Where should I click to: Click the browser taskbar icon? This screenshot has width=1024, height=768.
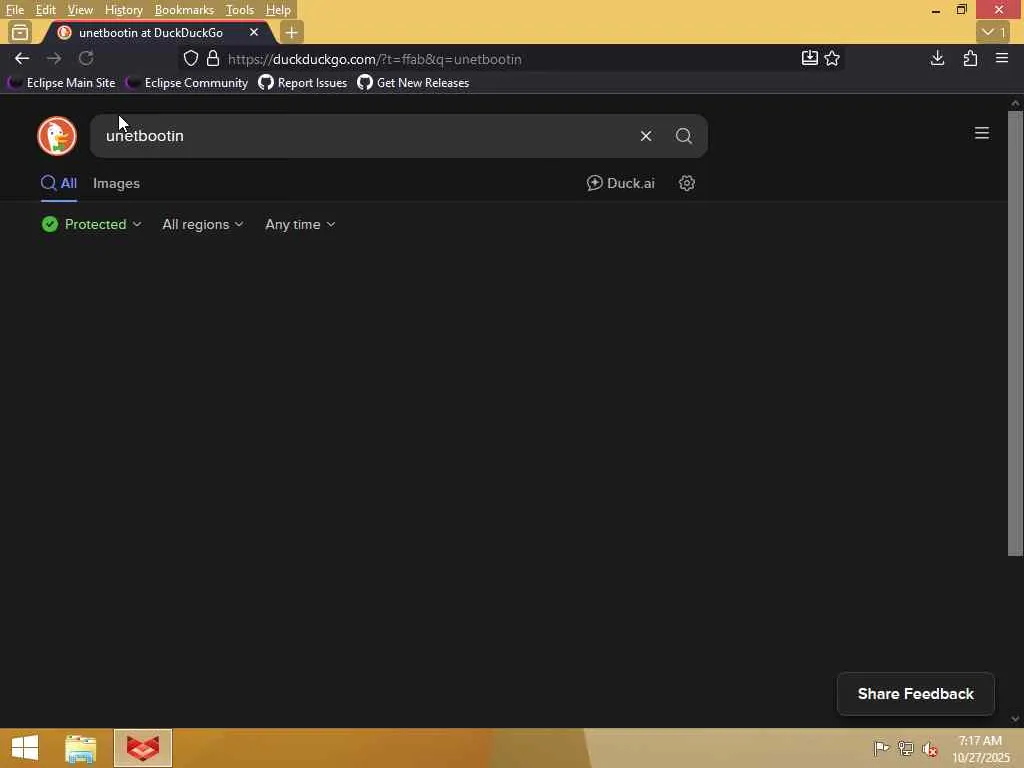tap(143, 748)
